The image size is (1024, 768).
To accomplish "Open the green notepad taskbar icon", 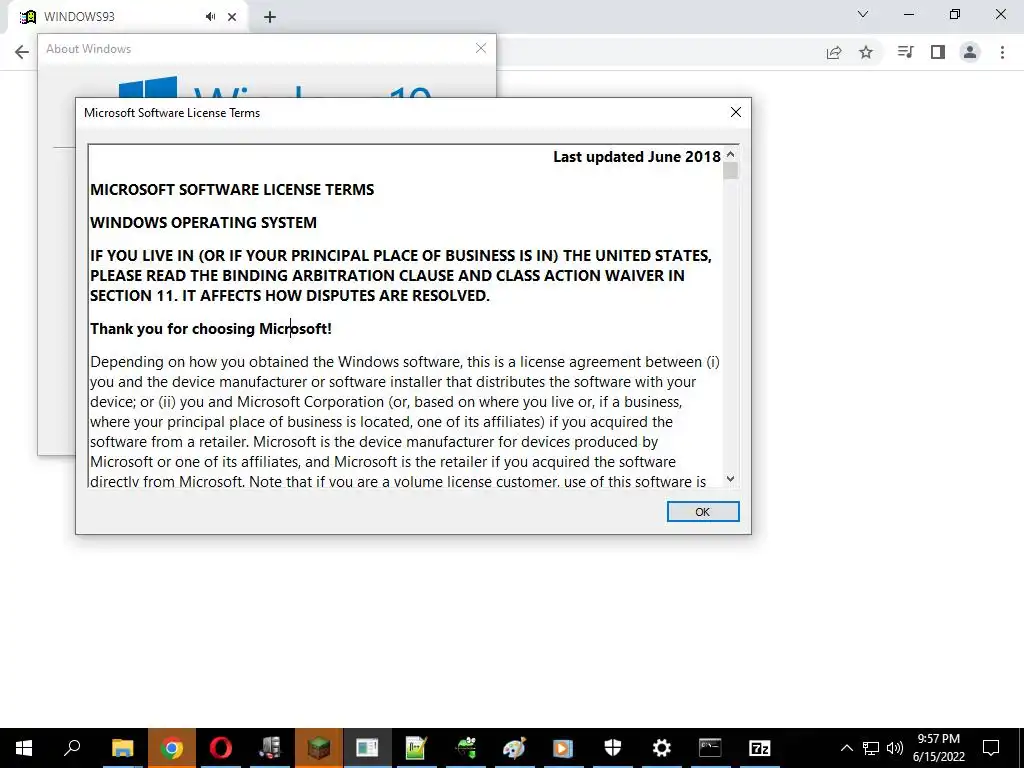I will pyautogui.click(x=416, y=748).
